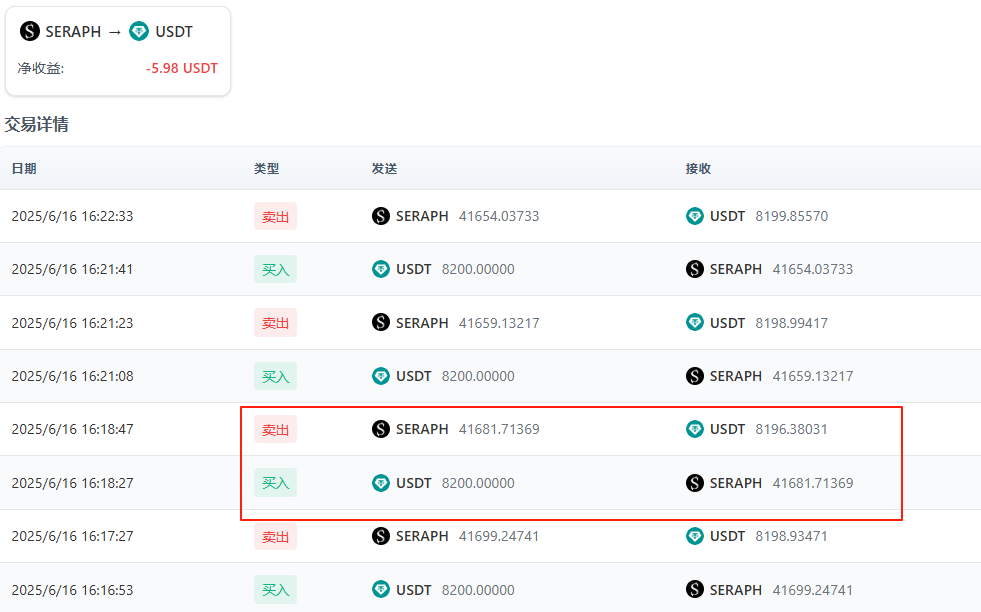Click the 日期 column header
Viewport: 981px width, 612px height.
24,168
